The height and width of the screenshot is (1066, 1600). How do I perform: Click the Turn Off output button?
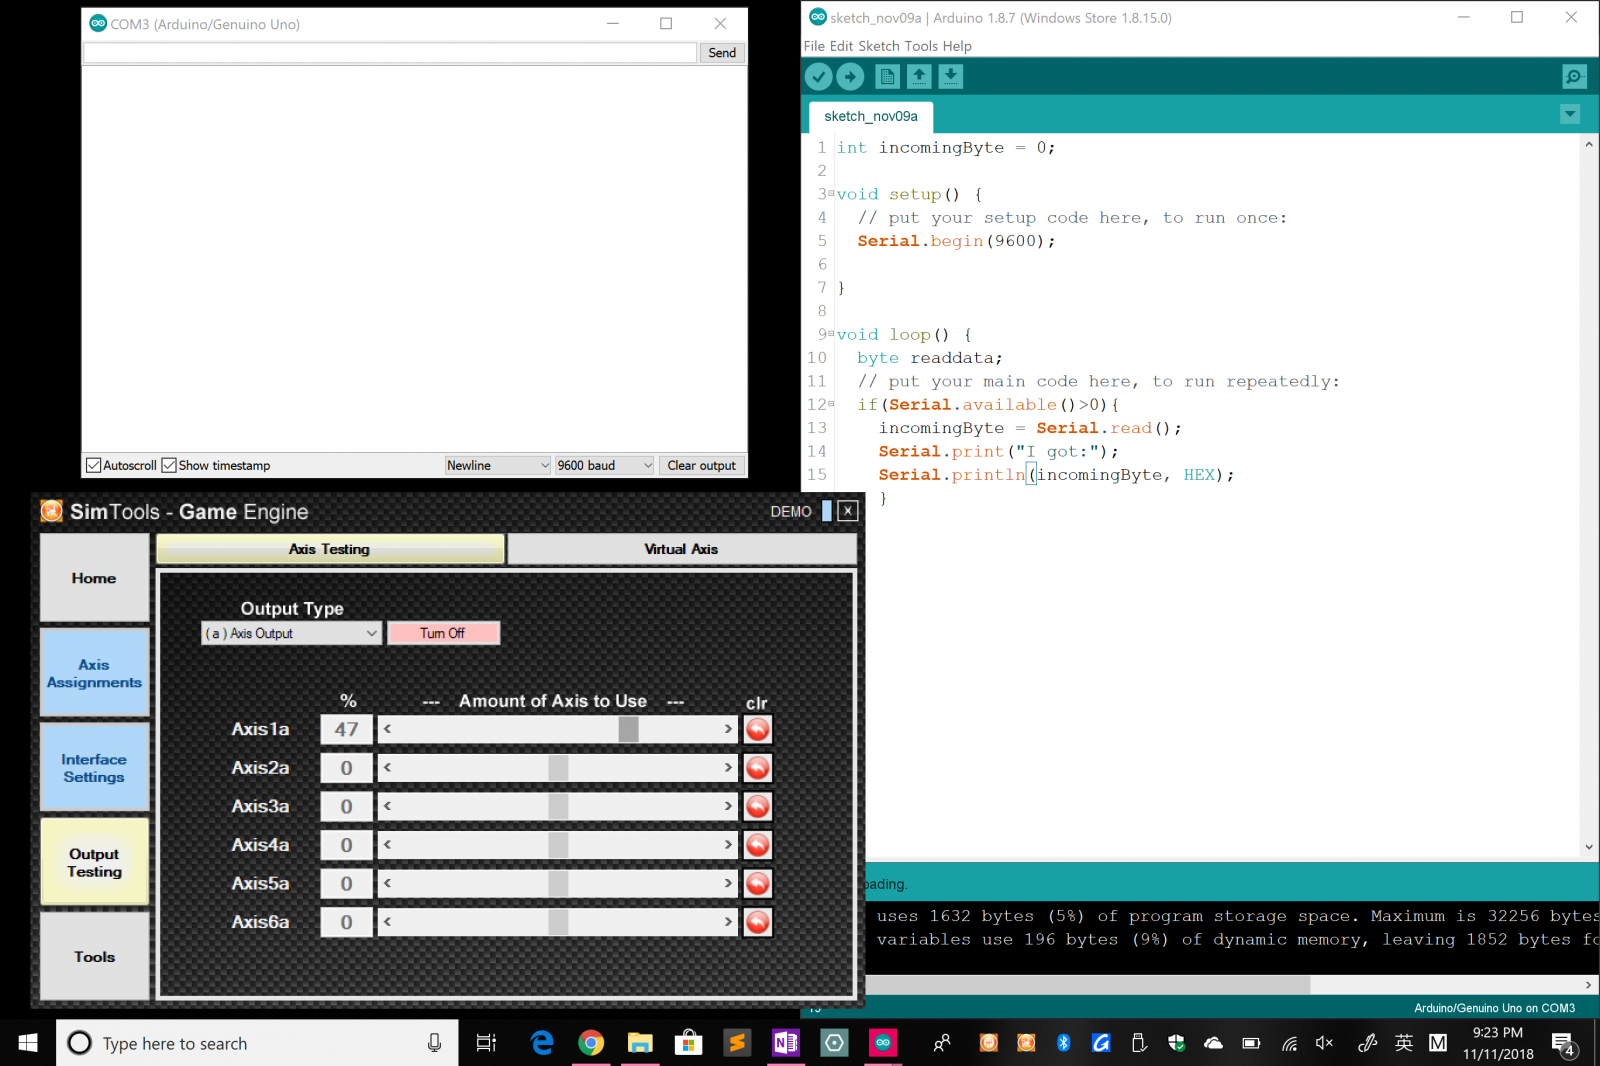pyautogui.click(x=443, y=633)
